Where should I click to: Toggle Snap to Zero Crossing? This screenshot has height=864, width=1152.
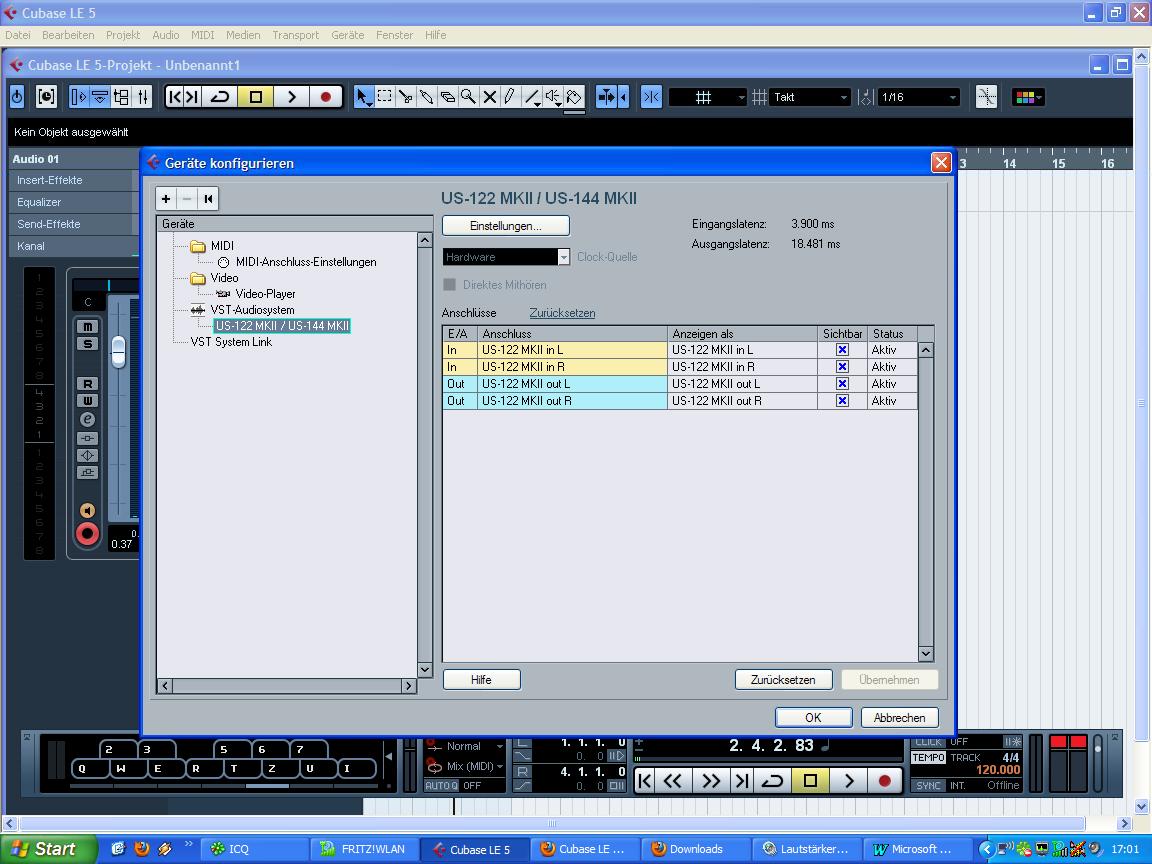pyautogui.click(x=986, y=97)
